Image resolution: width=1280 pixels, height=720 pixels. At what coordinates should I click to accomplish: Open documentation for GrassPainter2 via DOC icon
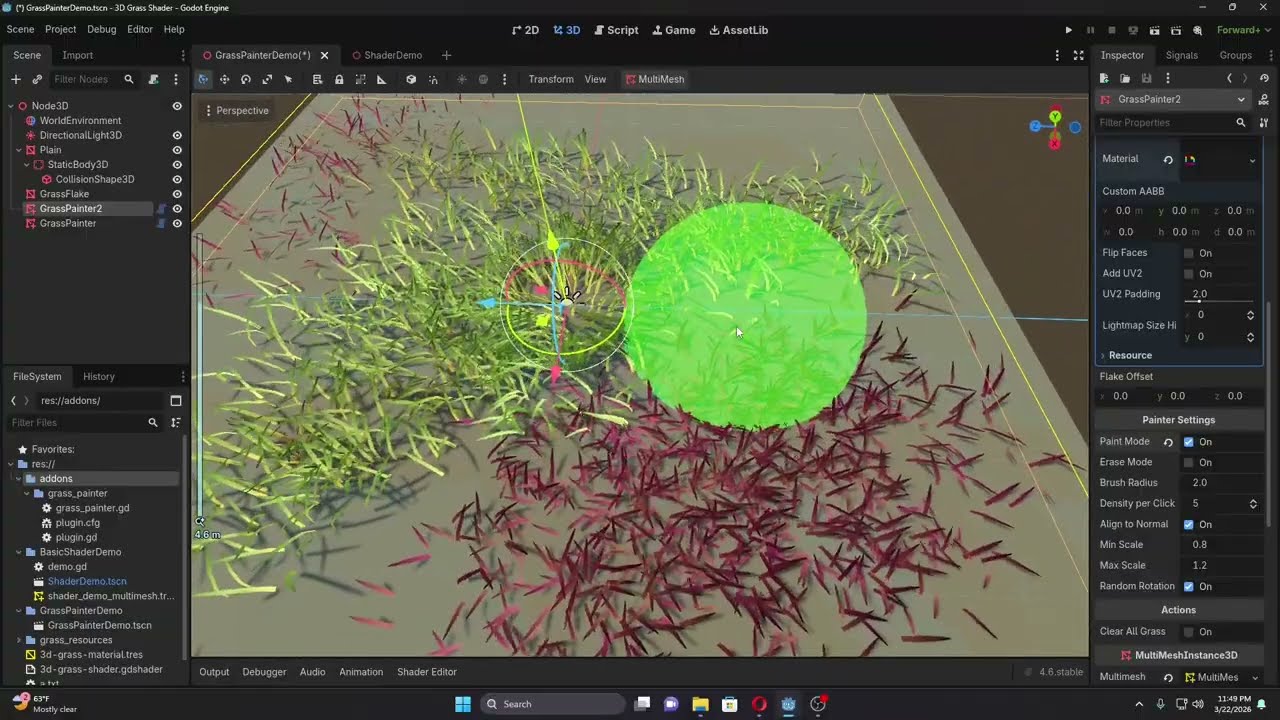coord(1264,99)
